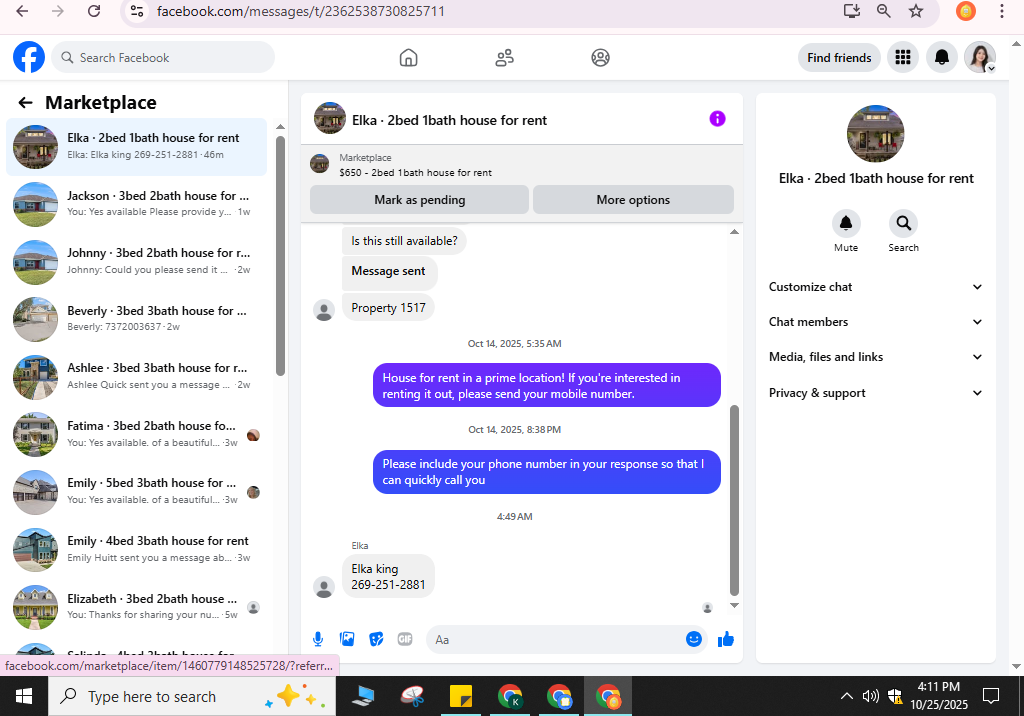Open the Groups icon in top navigation

[600, 57]
